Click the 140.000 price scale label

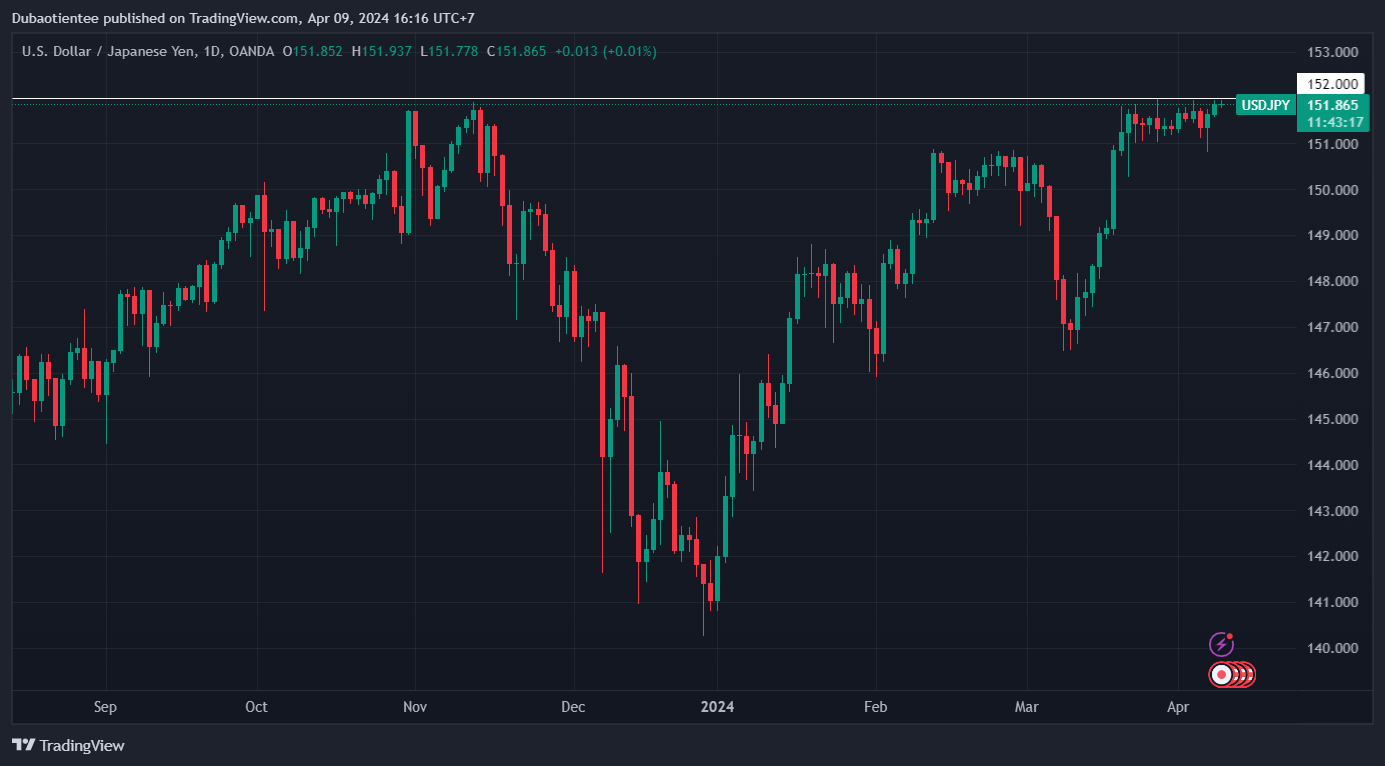[1333, 648]
